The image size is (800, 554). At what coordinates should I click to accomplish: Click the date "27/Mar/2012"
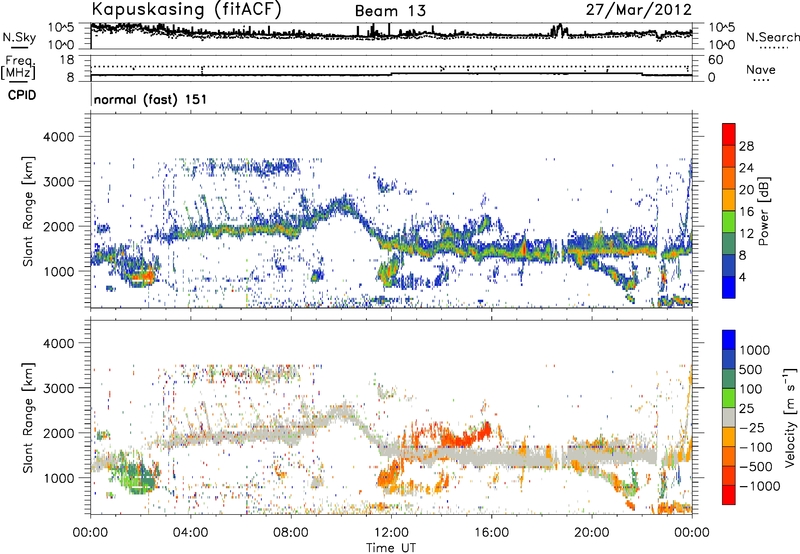(x=639, y=10)
